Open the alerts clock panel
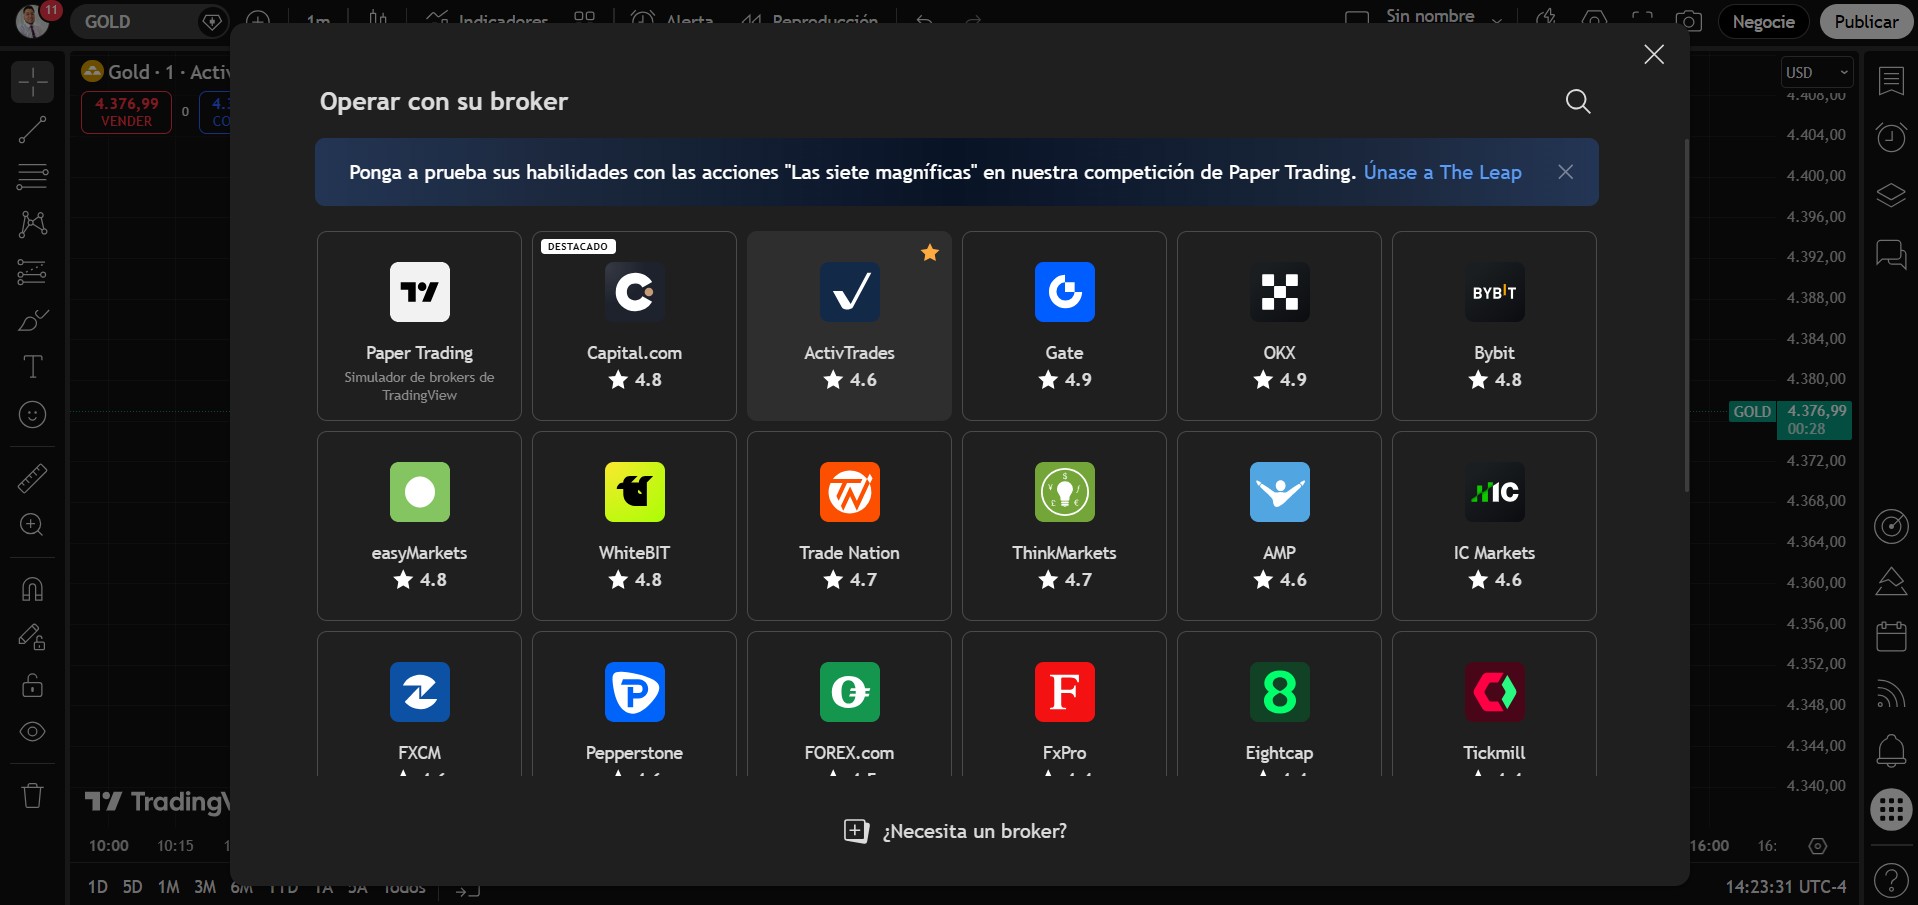This screenshot has width=1918, height=905. click(1891, 137)
